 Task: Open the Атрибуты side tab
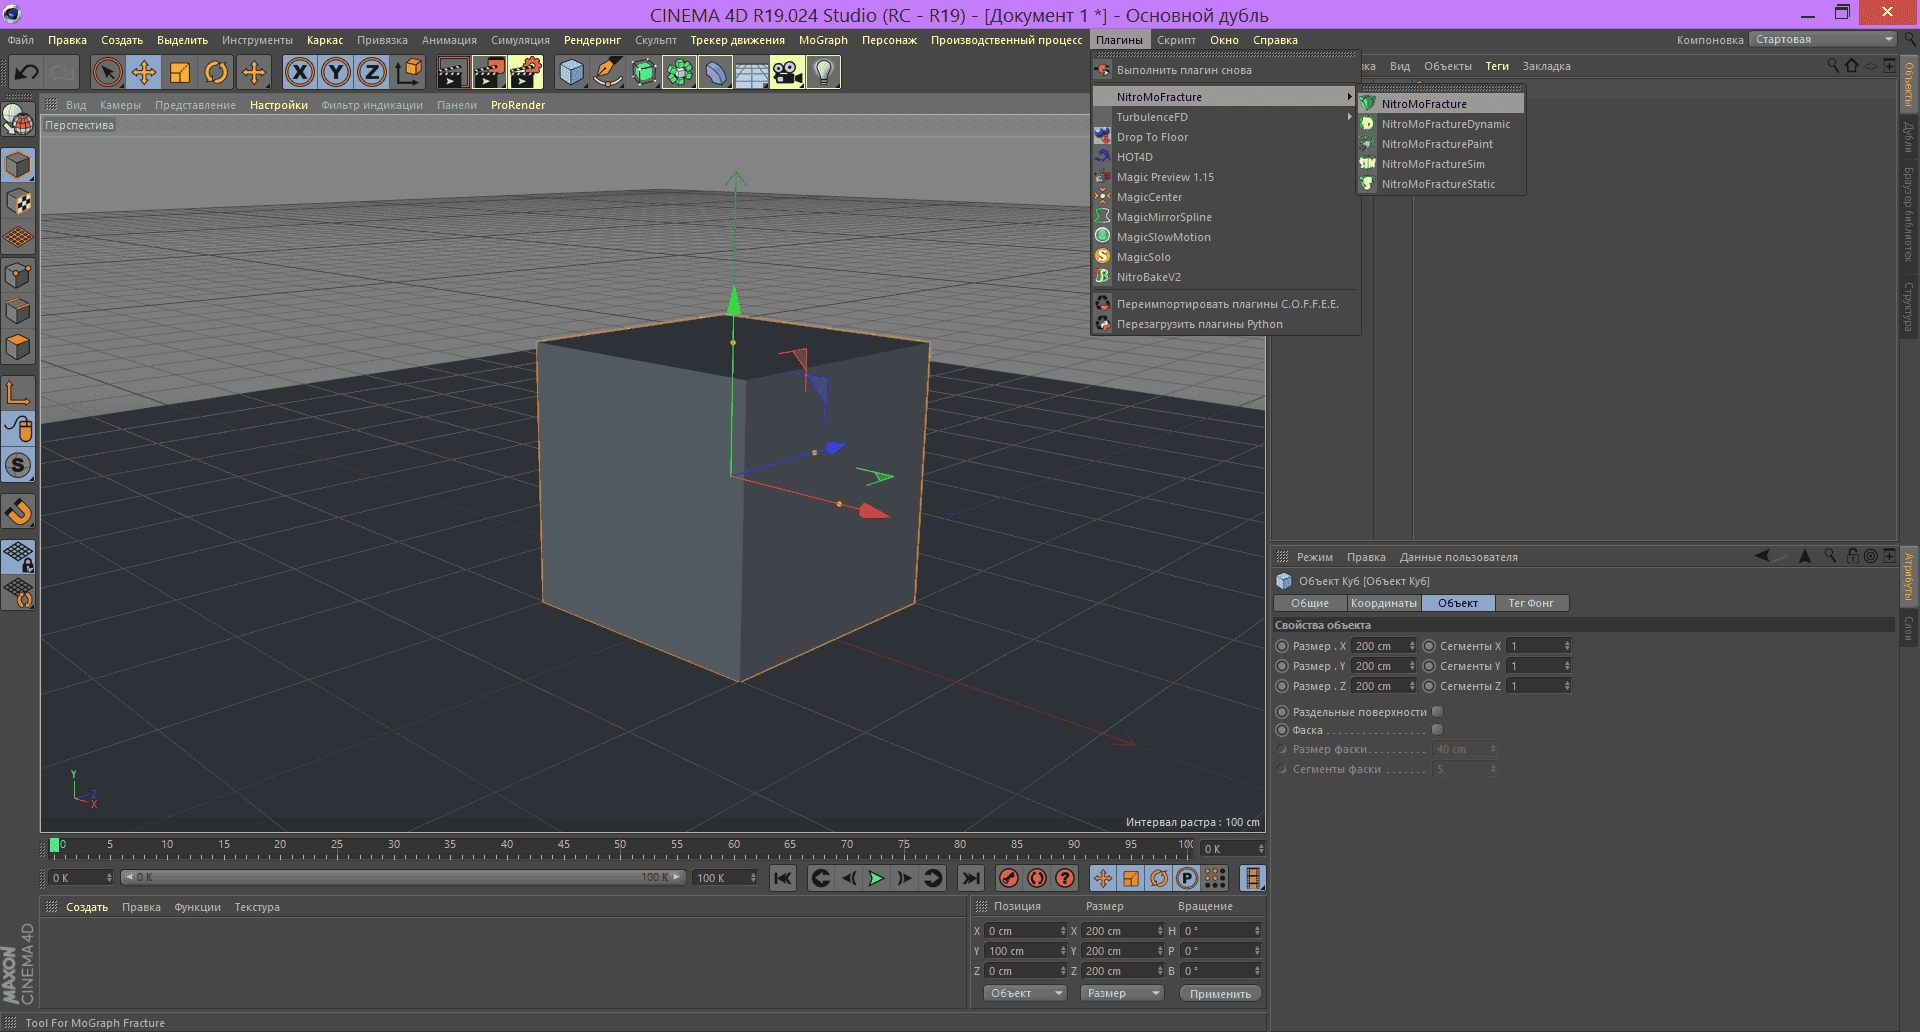coord(1909,577)
